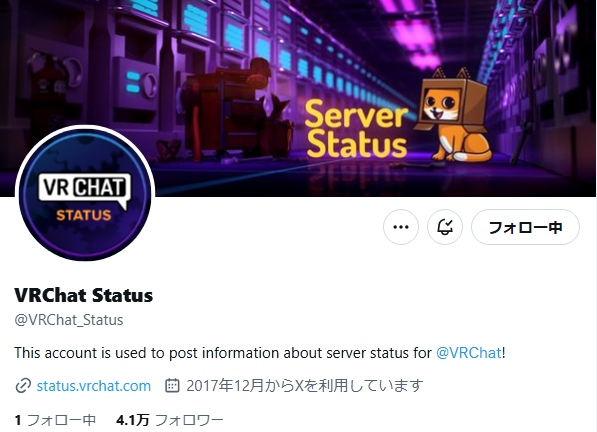Click the フォロー中 following button
This screenshot has height=432, width=597.
point(525,227)
